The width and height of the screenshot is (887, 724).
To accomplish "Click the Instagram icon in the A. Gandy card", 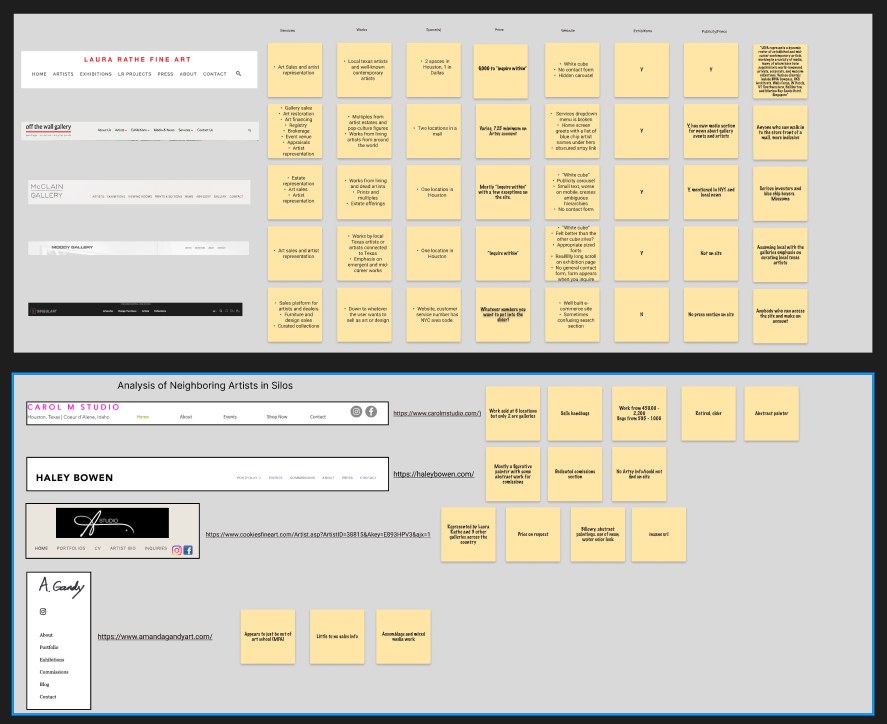I will [43, 611].
